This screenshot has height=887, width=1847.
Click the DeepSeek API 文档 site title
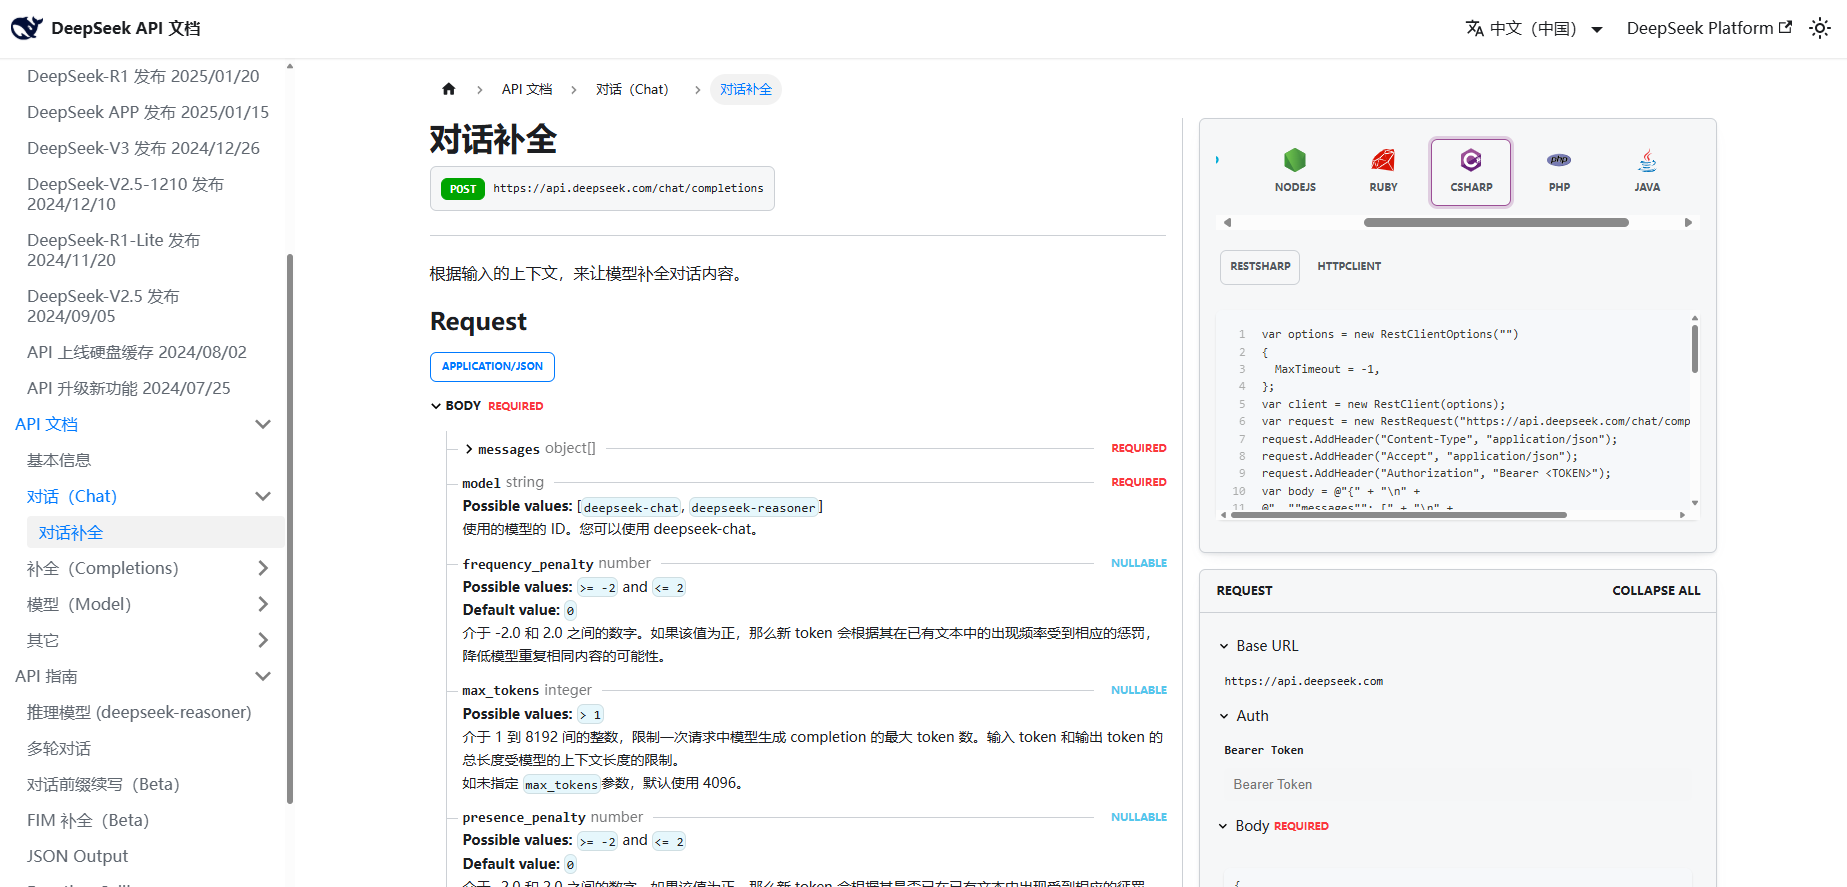click(126, 28)
